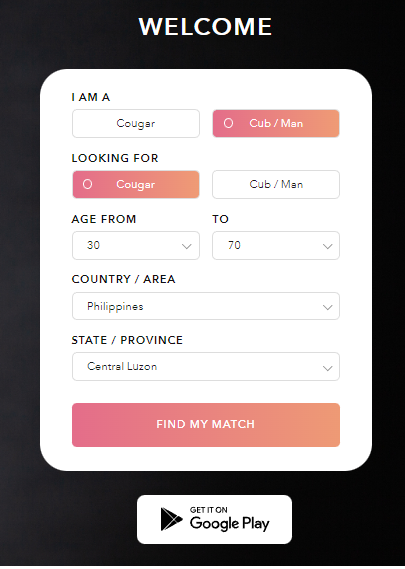Choose Cub / Man under LOOKING FOR
This screenshot has width=405, height=569.
point(276,184)
